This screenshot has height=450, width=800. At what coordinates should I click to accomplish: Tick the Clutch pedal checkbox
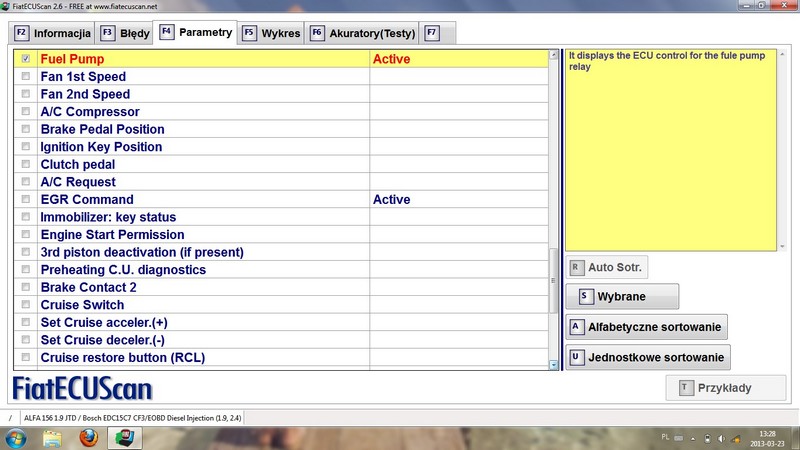point(26,164)
